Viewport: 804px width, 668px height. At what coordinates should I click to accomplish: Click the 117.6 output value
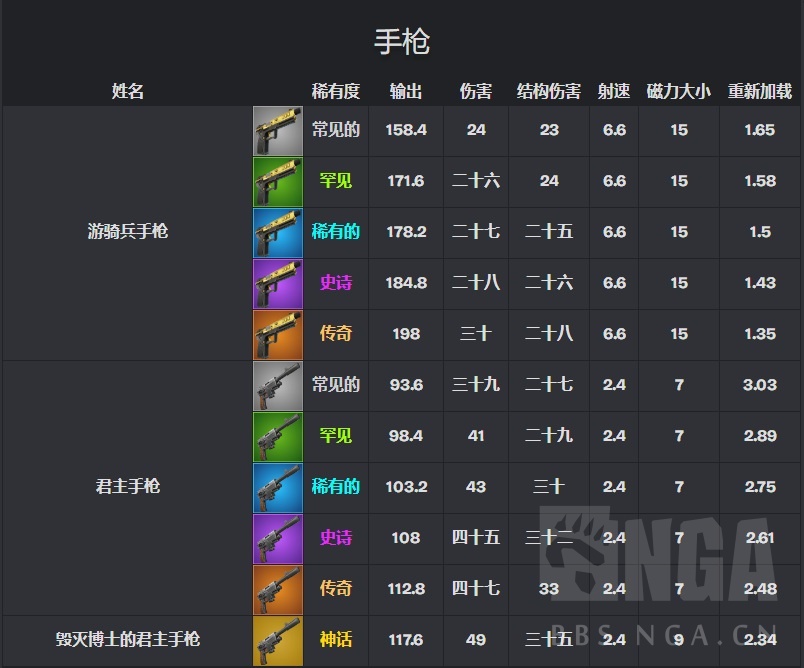click(x=406, y=640)
